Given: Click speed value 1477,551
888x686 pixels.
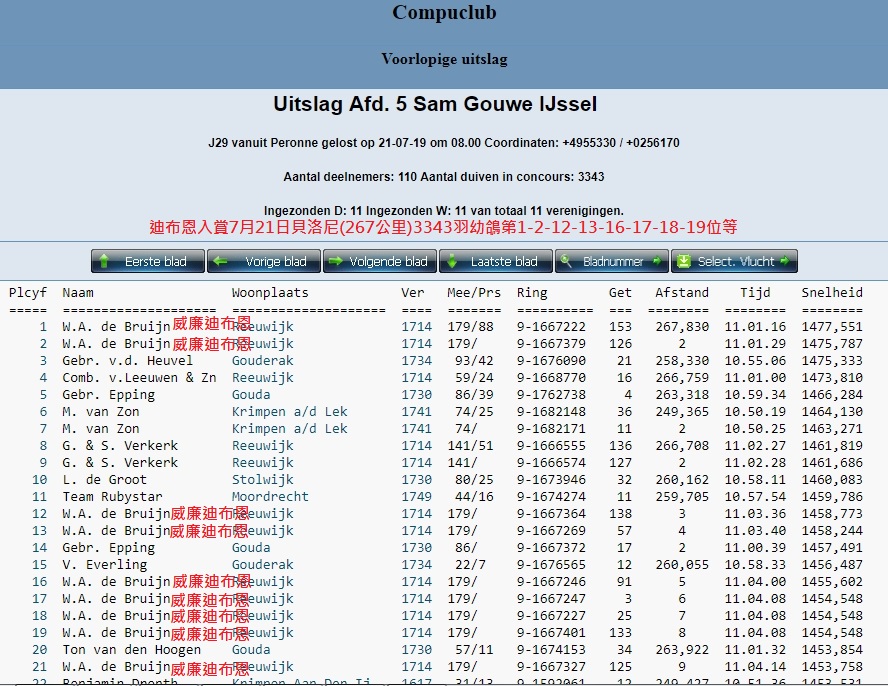Looking at the screenshot, I should (x=832, y=327).
